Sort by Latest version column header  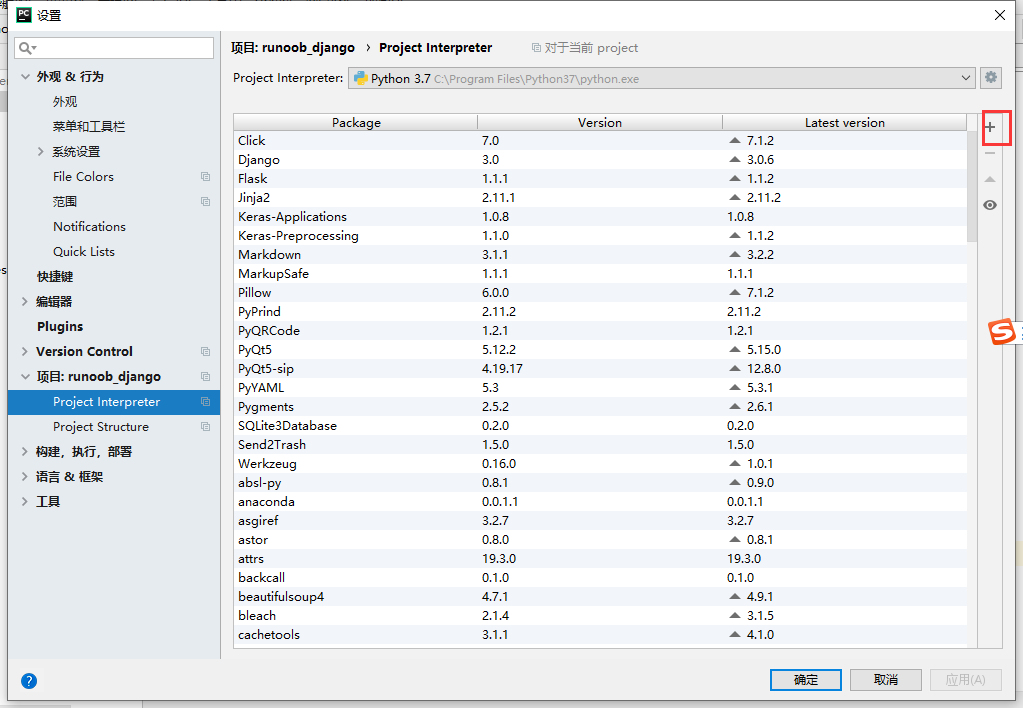pos(845,123)
